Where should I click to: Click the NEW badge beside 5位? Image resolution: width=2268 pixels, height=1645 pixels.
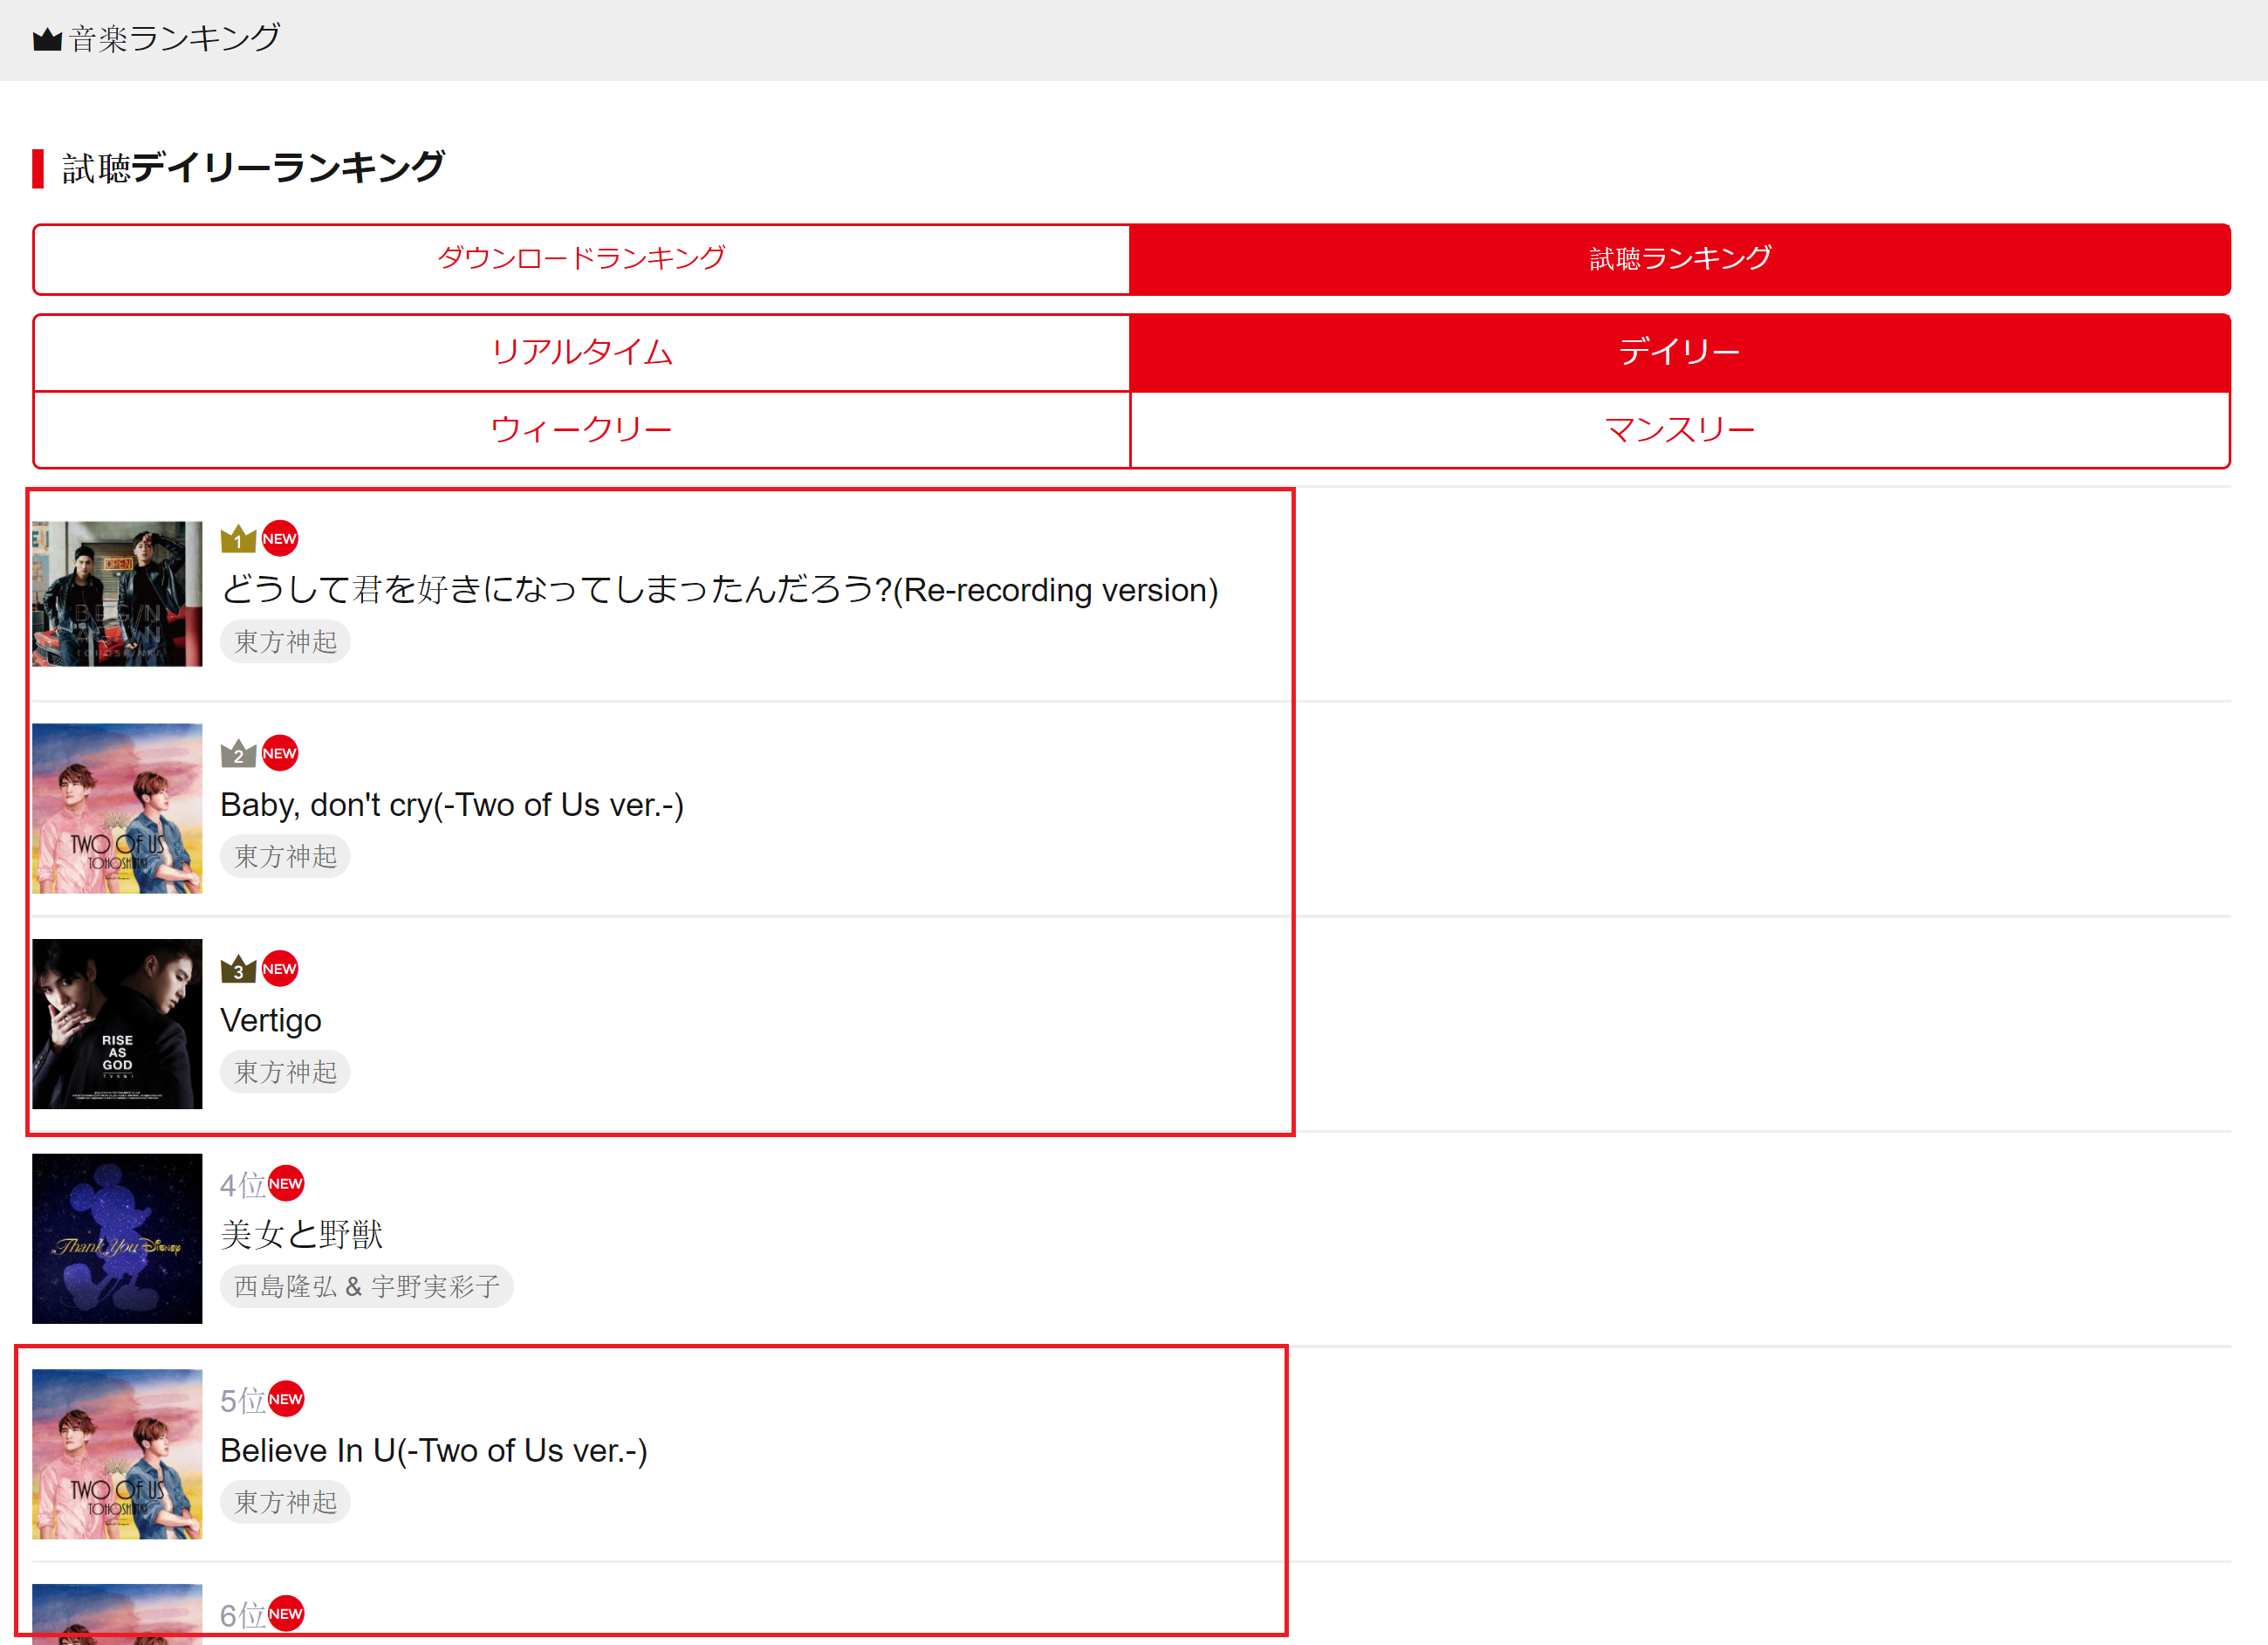point(286,1399)
